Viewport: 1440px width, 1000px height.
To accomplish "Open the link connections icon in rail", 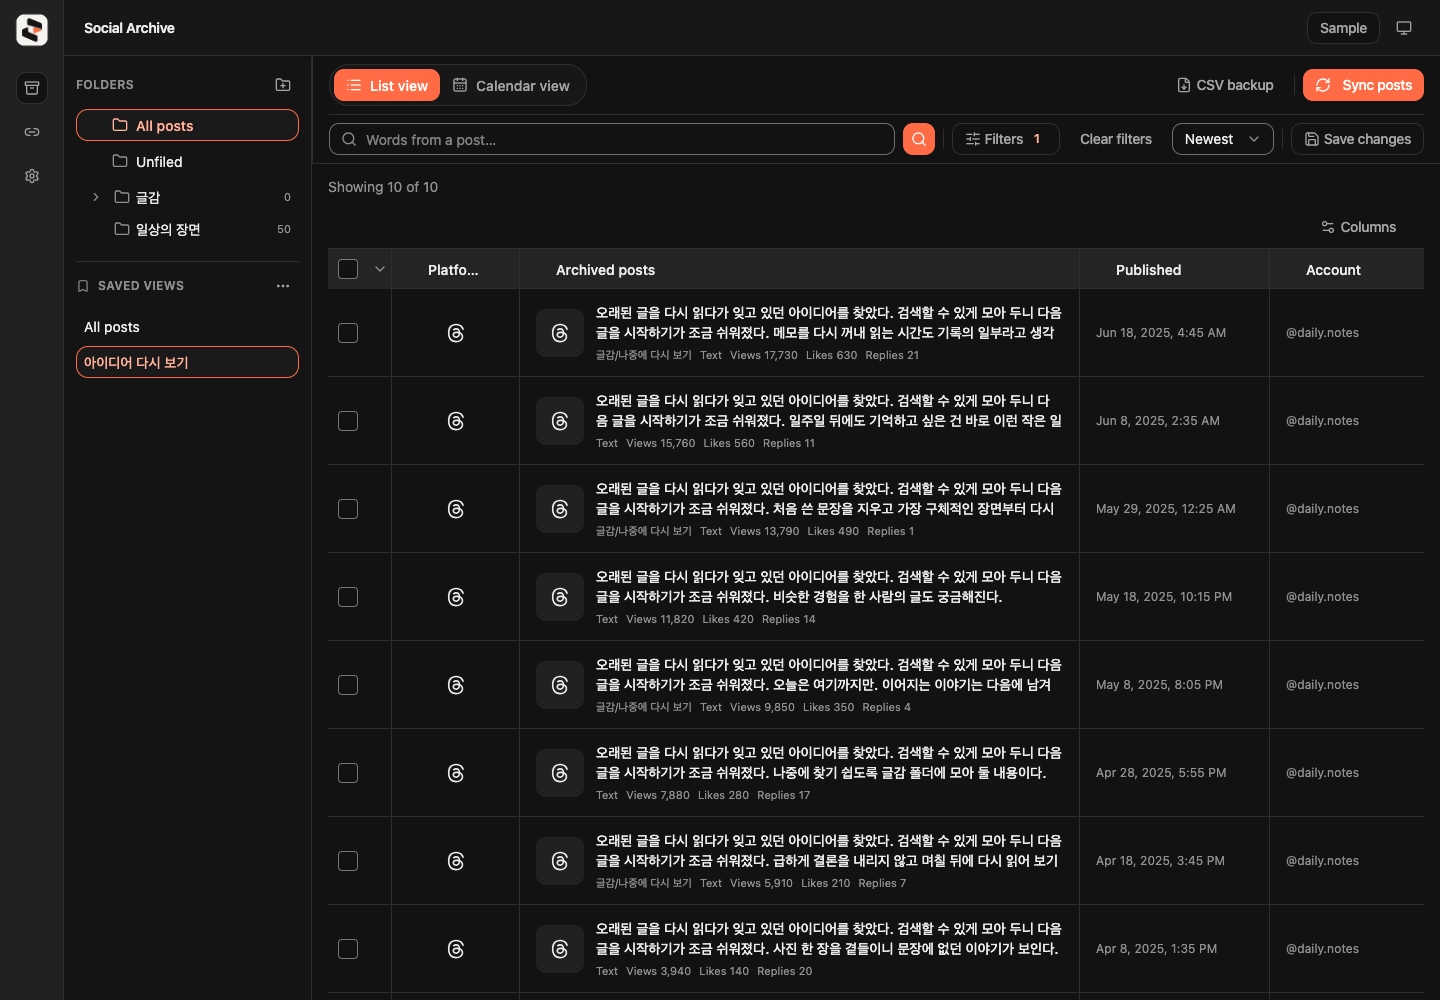I will 32,132.
